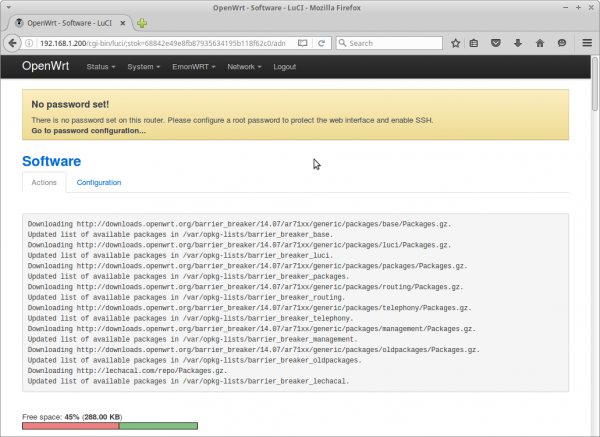Click the barrier_breaker_base updated line
Viewport: 600px width, 437px height.
pyautogui.click(x=180, y=235)
